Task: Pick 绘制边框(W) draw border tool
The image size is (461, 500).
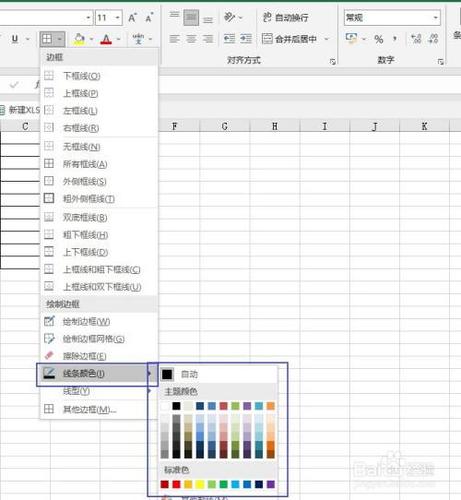Action: 99,322
